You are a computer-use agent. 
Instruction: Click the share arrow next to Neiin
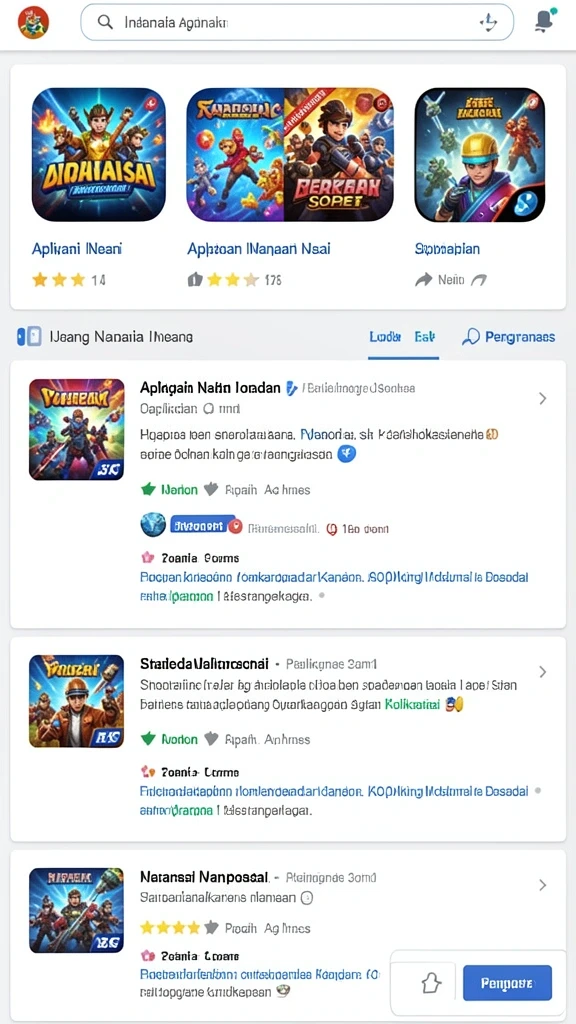point(424,280)
